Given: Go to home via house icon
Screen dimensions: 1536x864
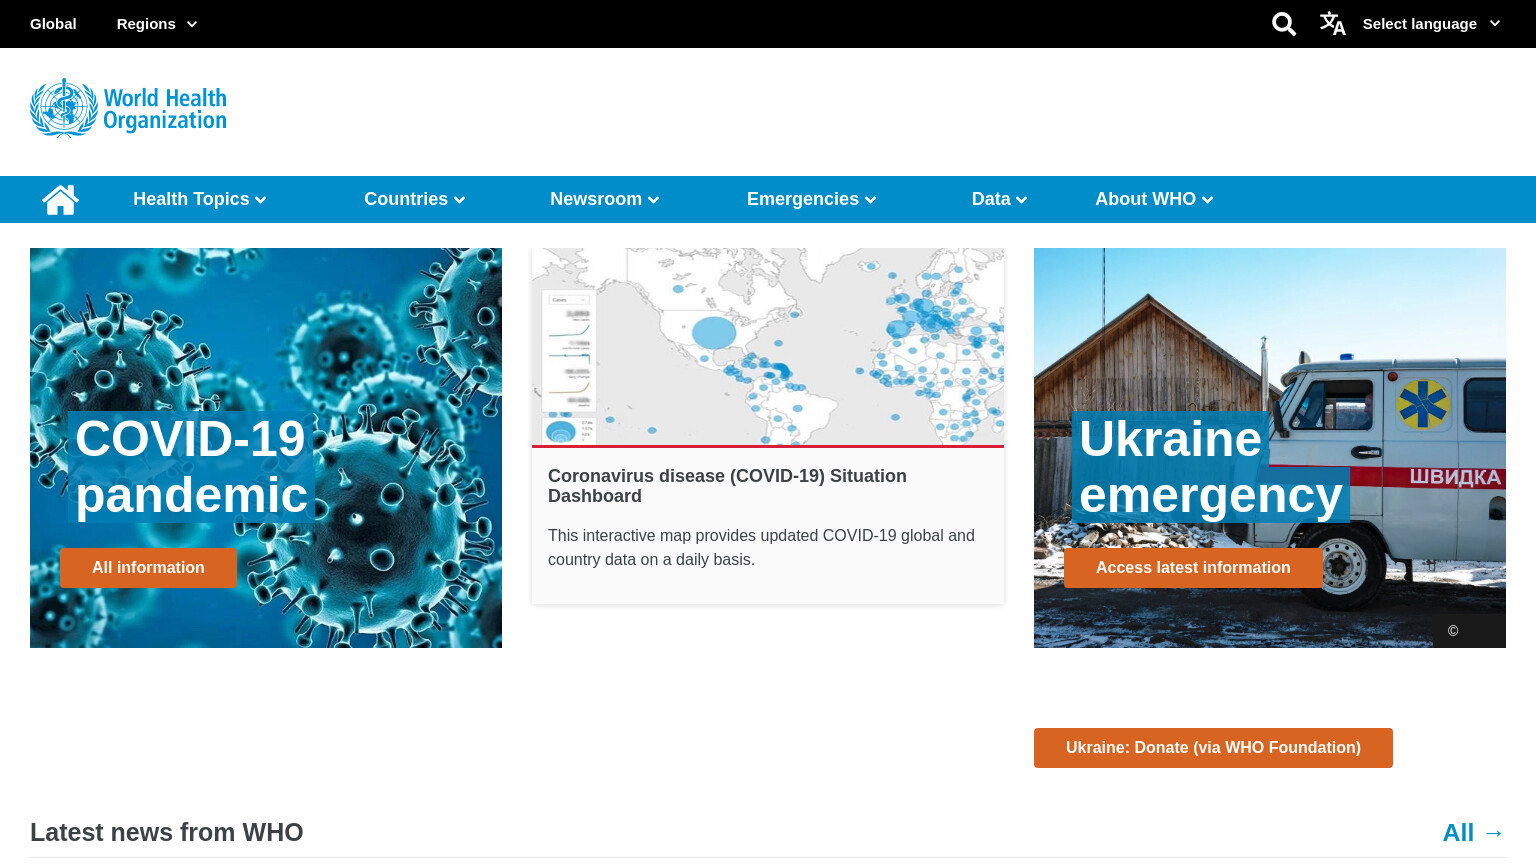Looking at the screenshot, I should (x=60, y=200).
